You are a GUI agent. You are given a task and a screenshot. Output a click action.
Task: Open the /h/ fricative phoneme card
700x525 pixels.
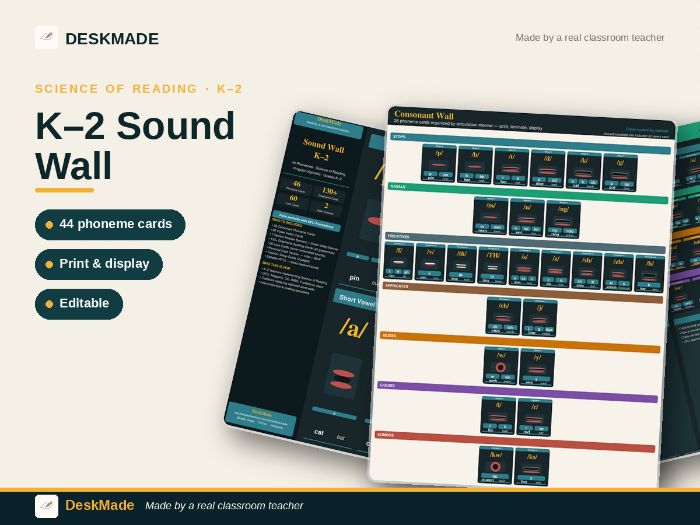coord(649,274)
